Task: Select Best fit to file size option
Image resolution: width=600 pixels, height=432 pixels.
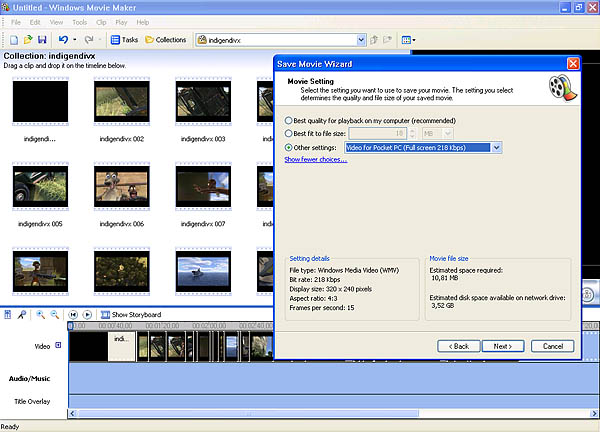Action: click(x=289, y=133)
